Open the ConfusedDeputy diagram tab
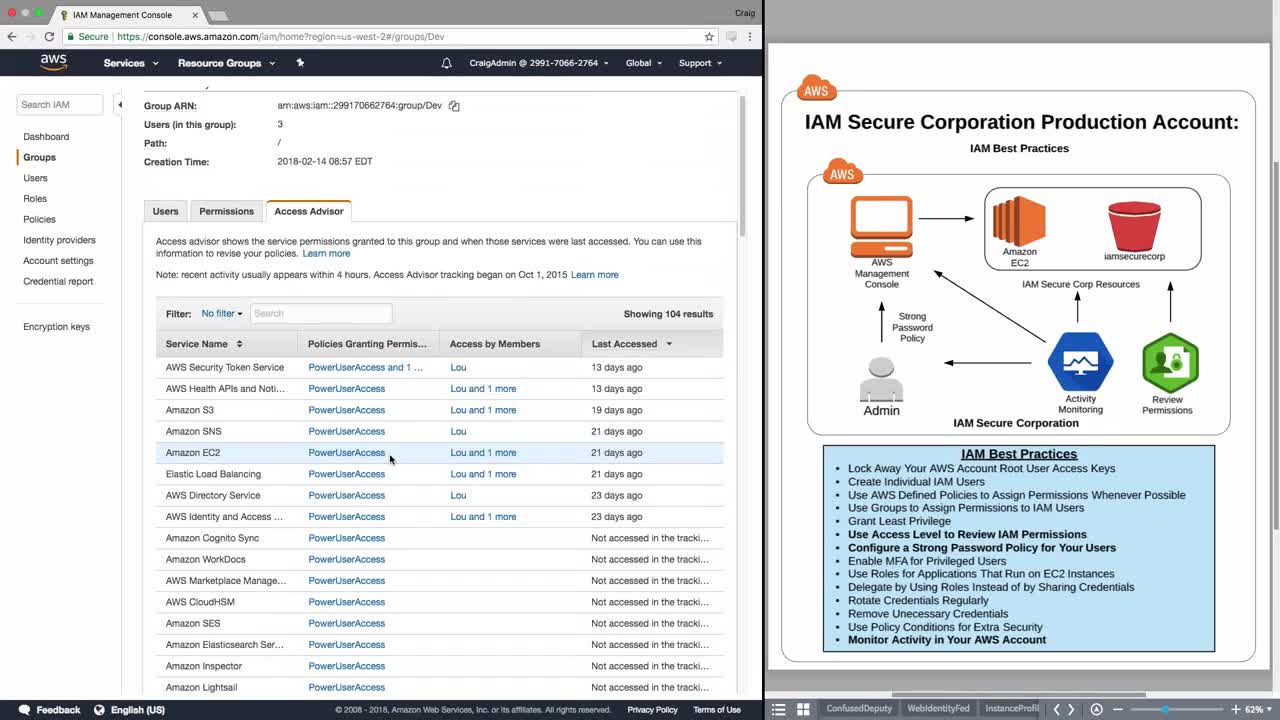Screen dimensions: 1280x720 (858, 709)
